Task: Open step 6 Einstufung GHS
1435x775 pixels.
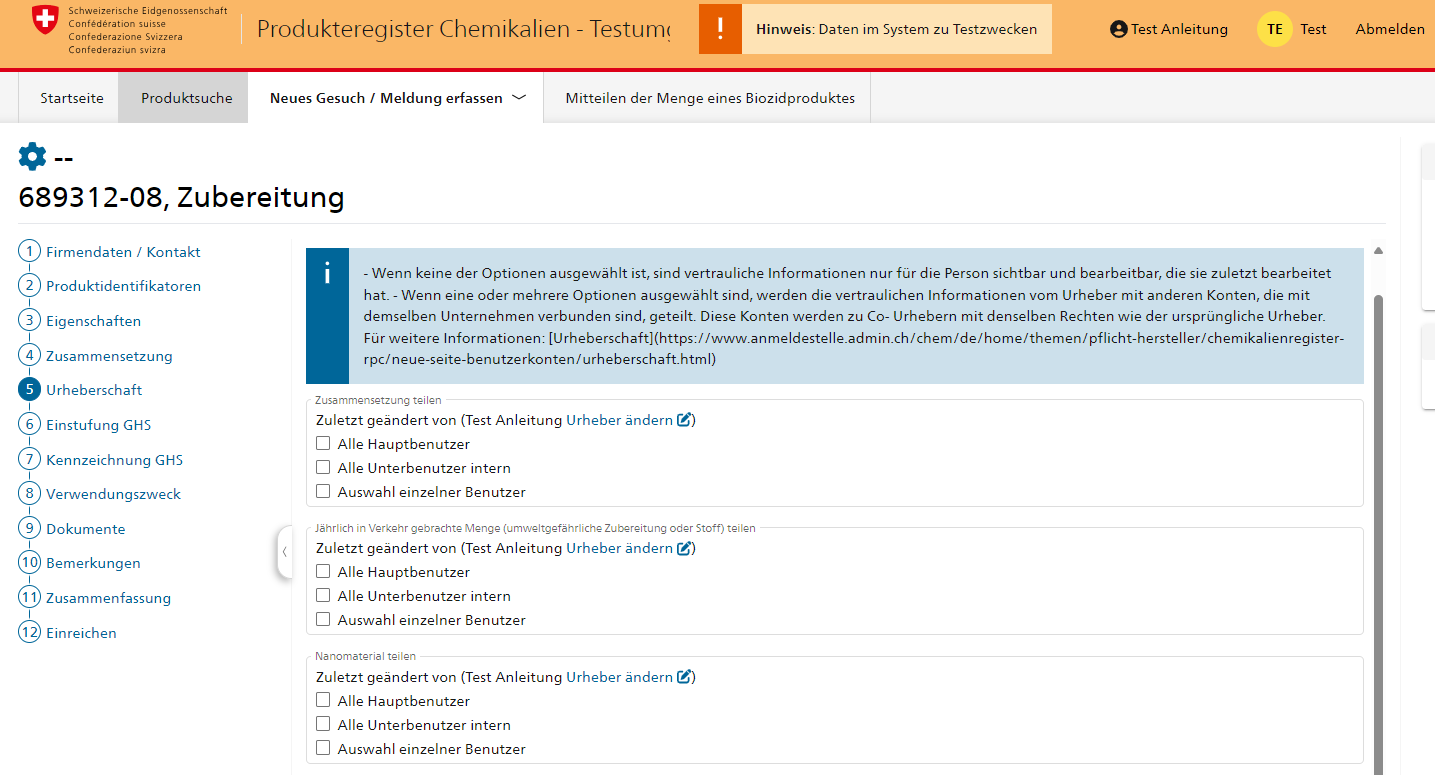Action: click(x=98, y=425)
